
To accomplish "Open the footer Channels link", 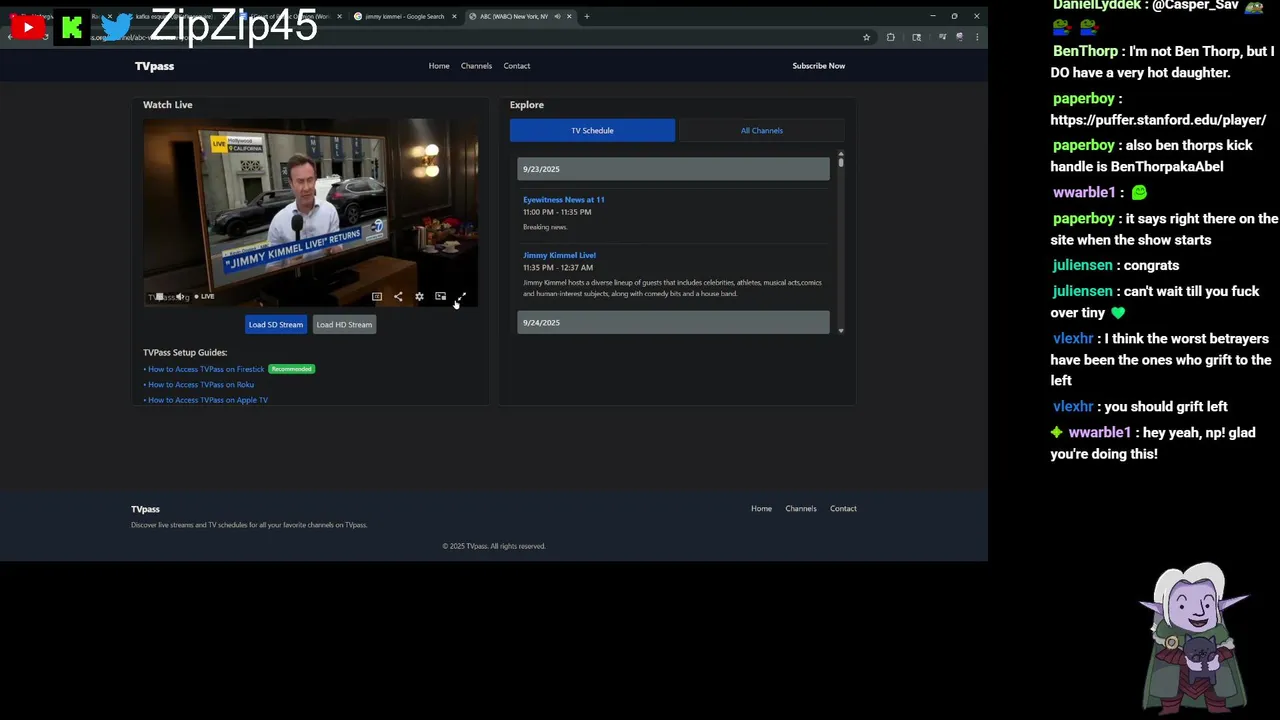I will pos(801,509).
